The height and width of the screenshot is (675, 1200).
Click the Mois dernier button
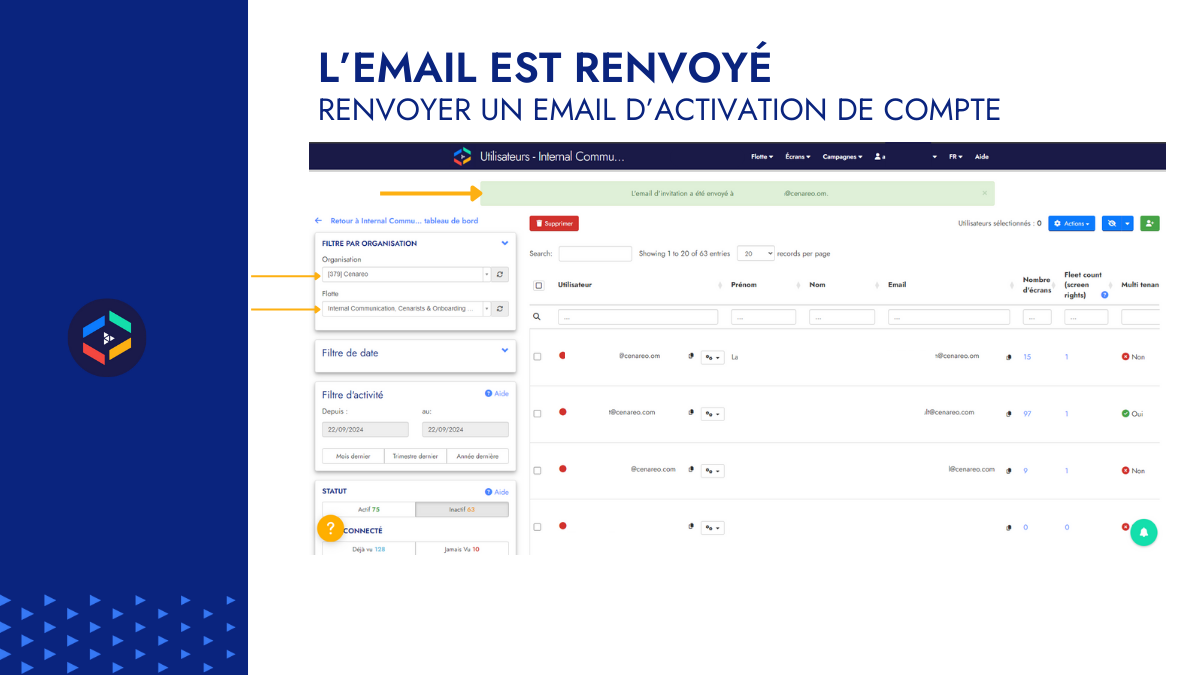pos(354,456)
